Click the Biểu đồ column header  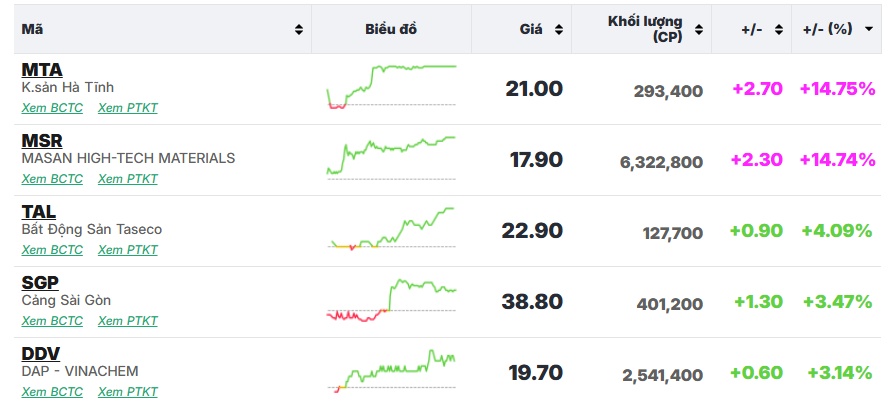pos(391,29)
